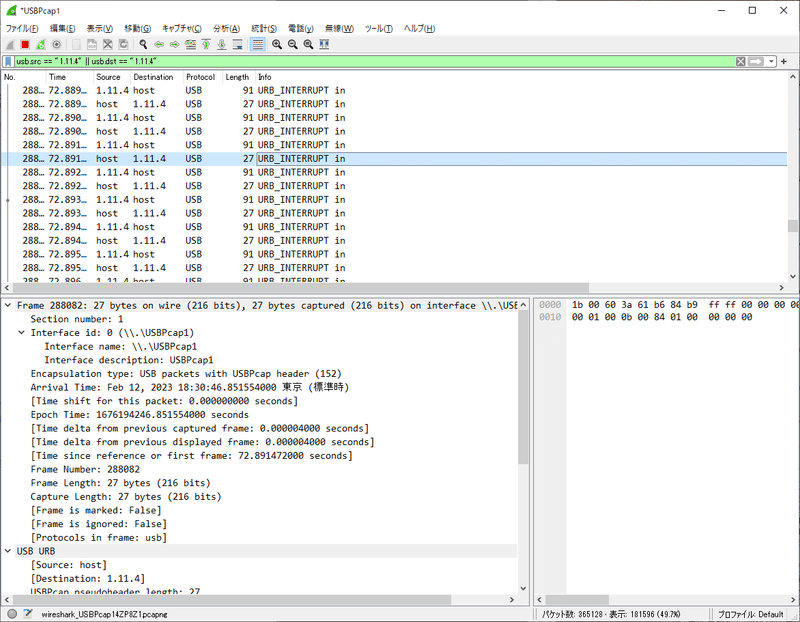Open capture options dialog
Image resolution: width=800 pixels, height=622 pixels.
pos(57,45)
